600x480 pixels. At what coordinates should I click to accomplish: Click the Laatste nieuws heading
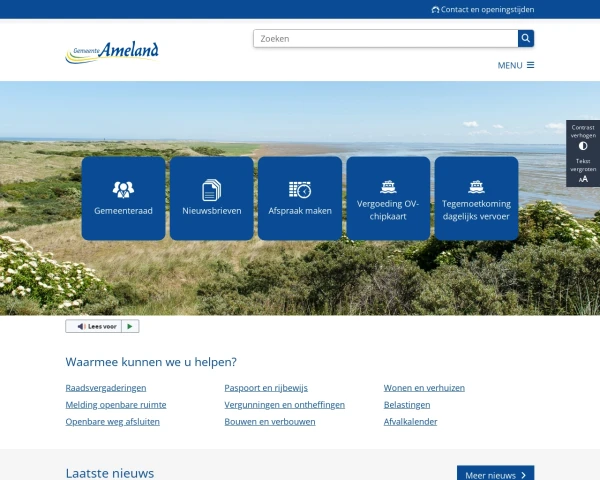(x=110, y=473)
